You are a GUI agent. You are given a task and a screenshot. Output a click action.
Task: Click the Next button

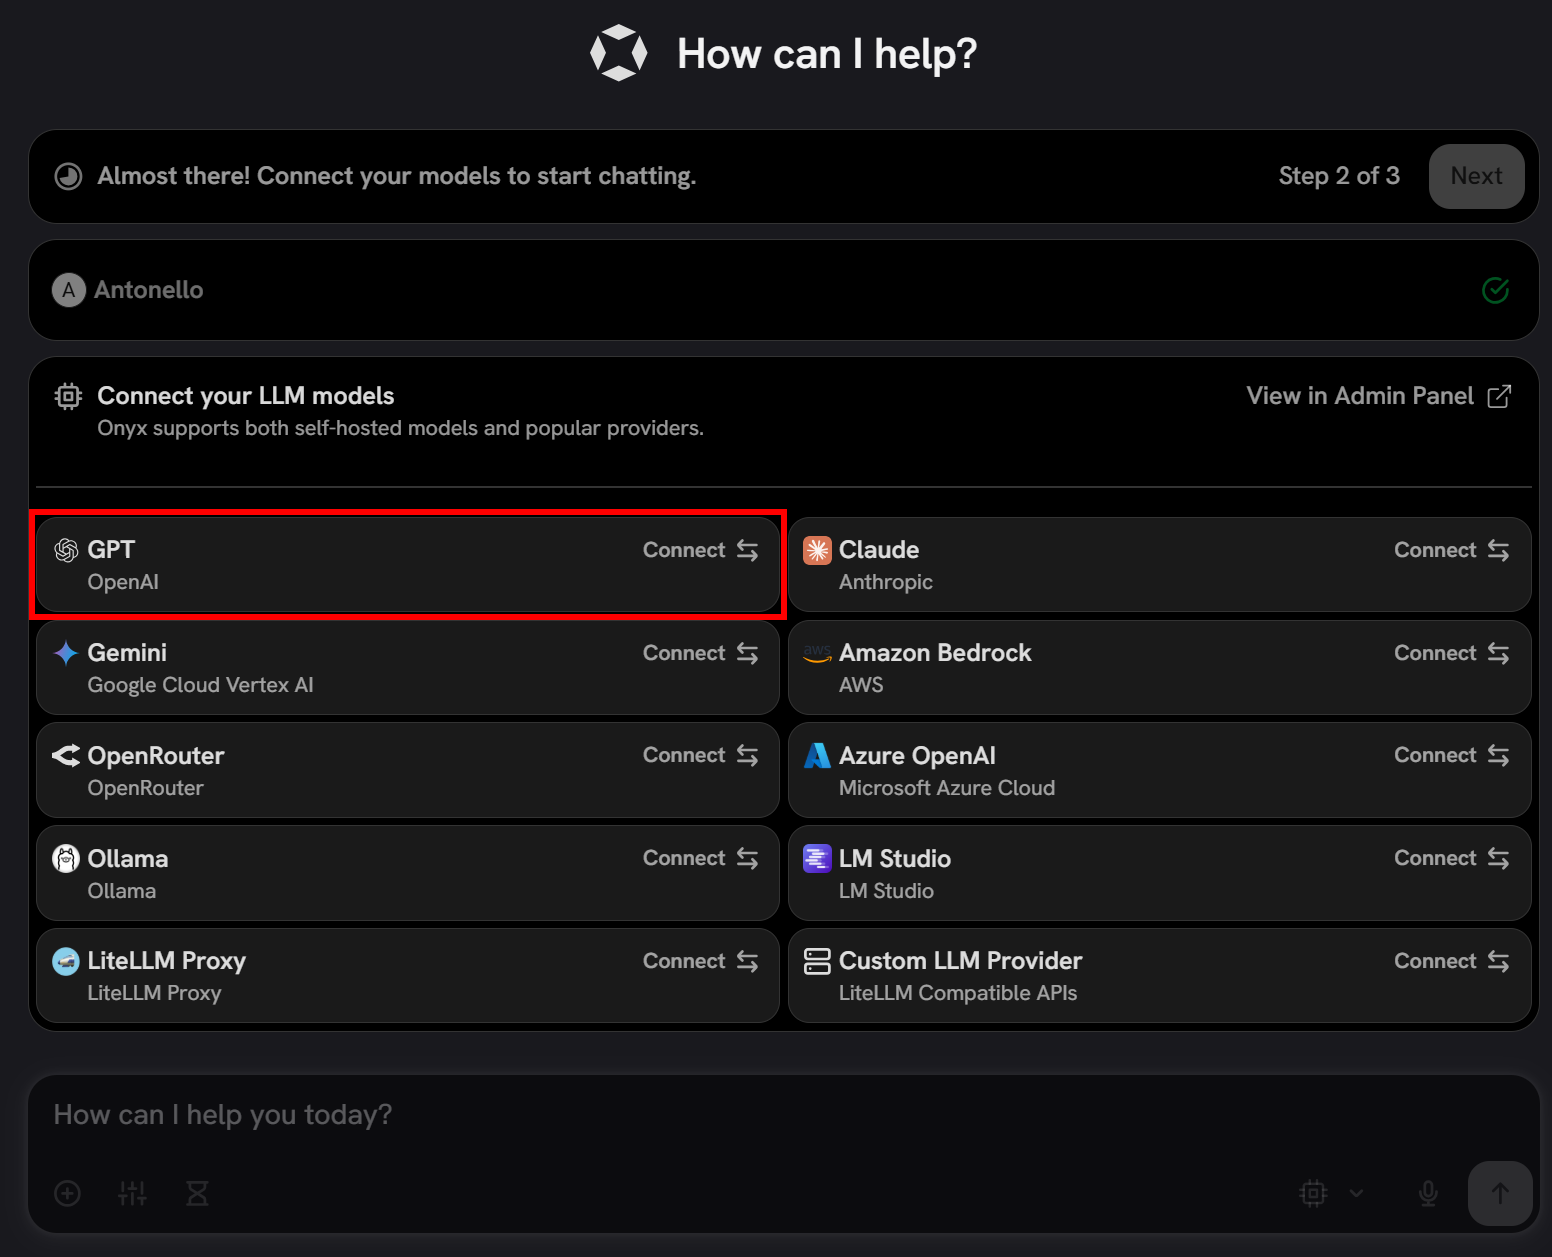(x=1476, y=176)
